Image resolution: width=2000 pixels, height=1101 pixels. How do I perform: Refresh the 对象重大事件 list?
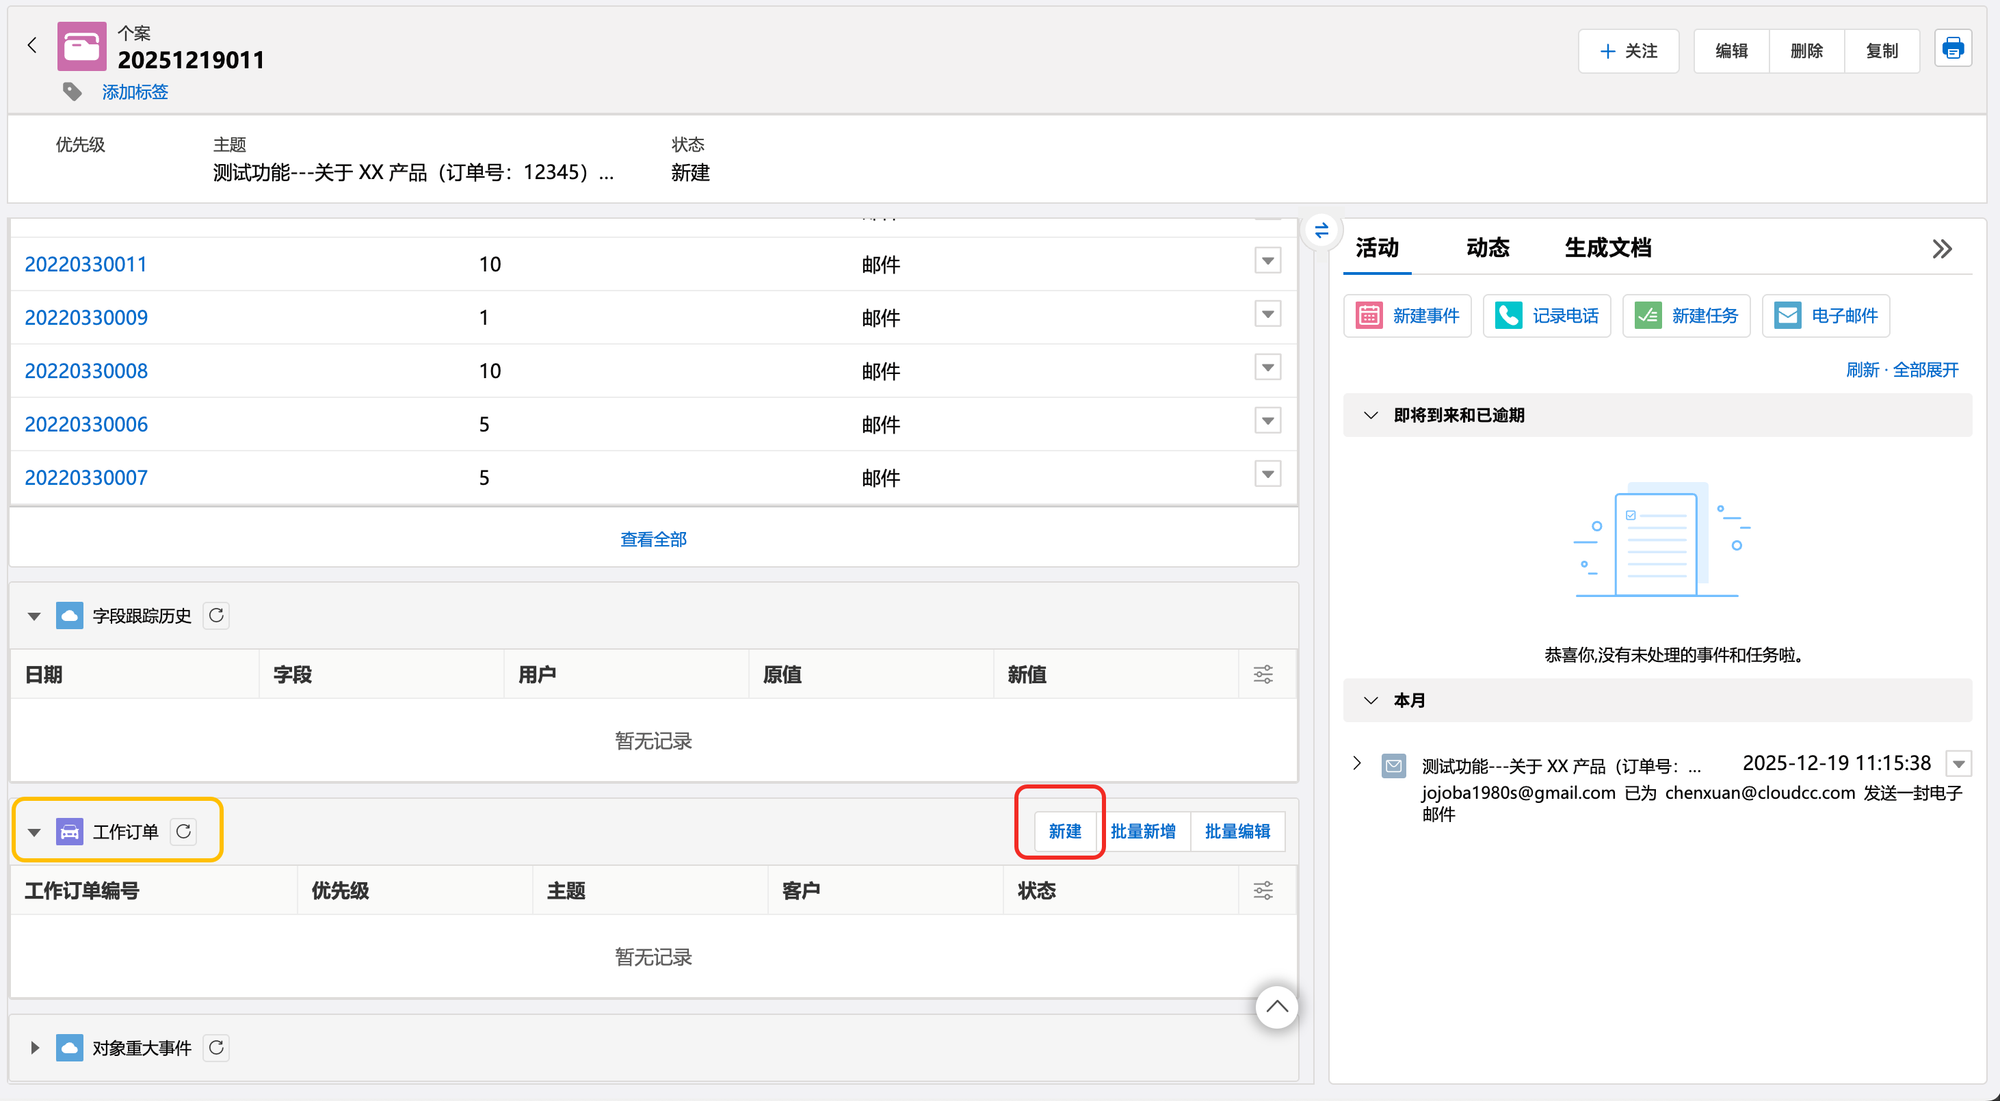point(216,1047)
